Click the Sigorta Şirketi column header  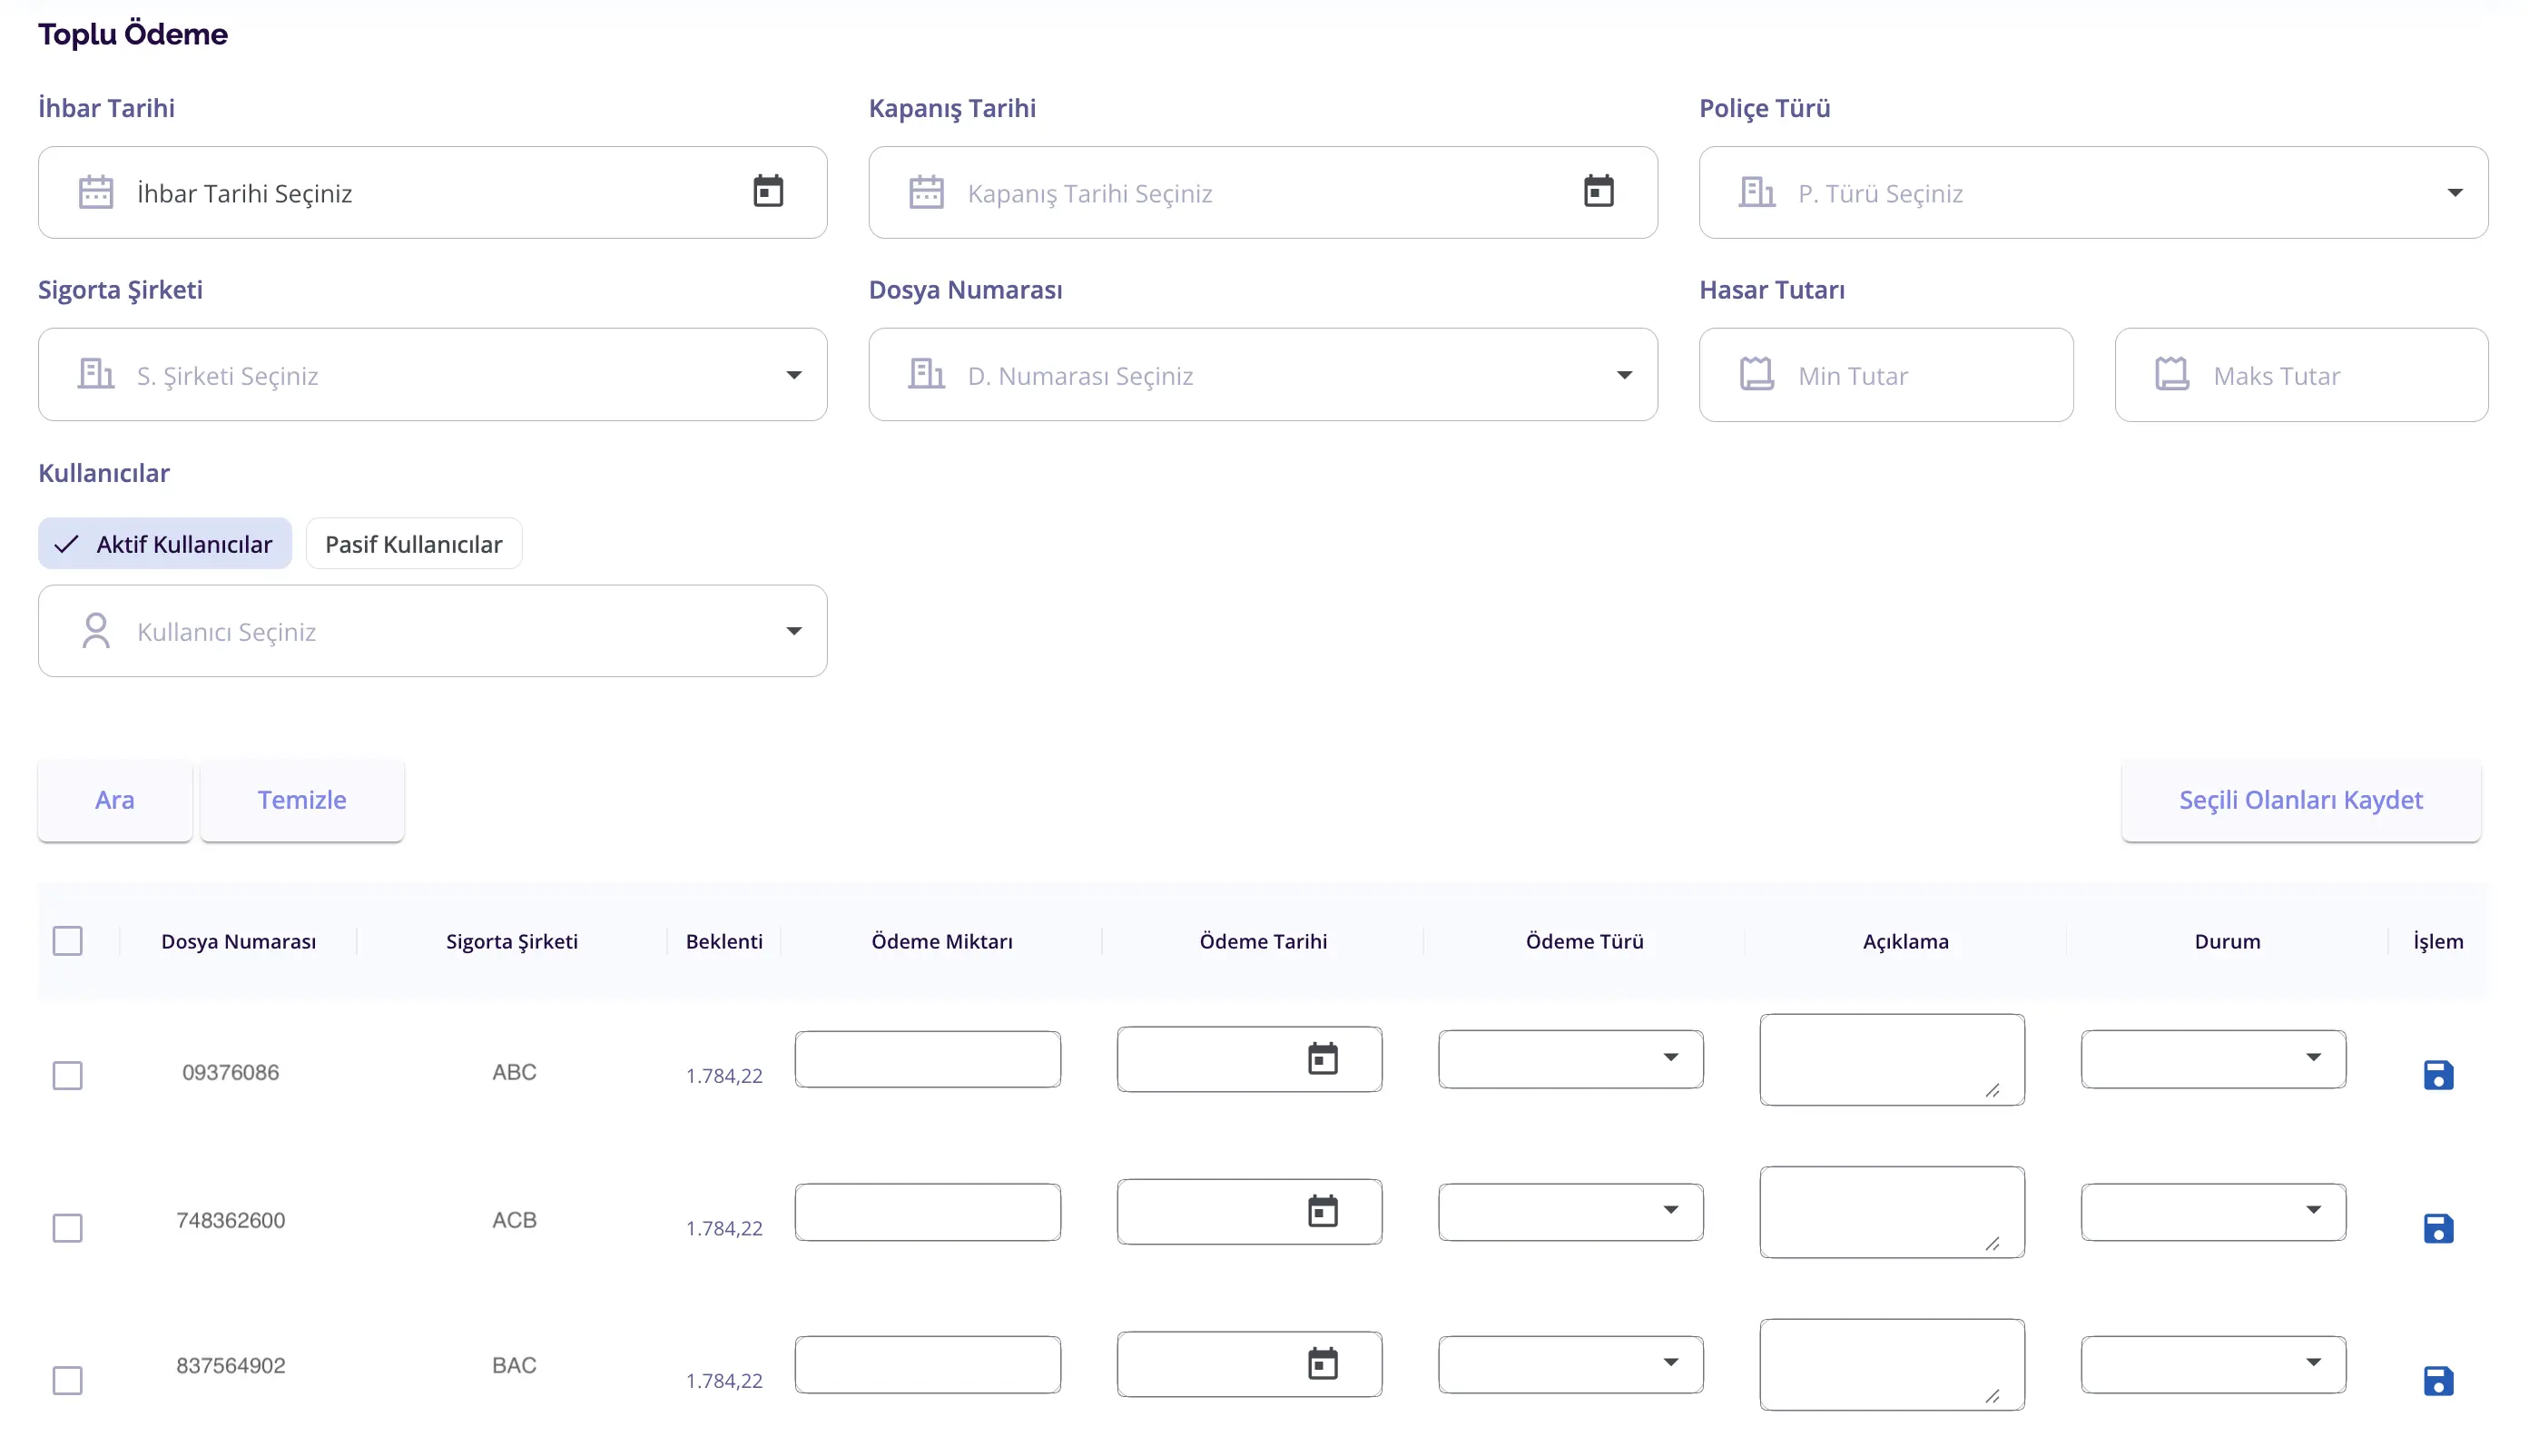pyautogui.click(x=512, y=941)
